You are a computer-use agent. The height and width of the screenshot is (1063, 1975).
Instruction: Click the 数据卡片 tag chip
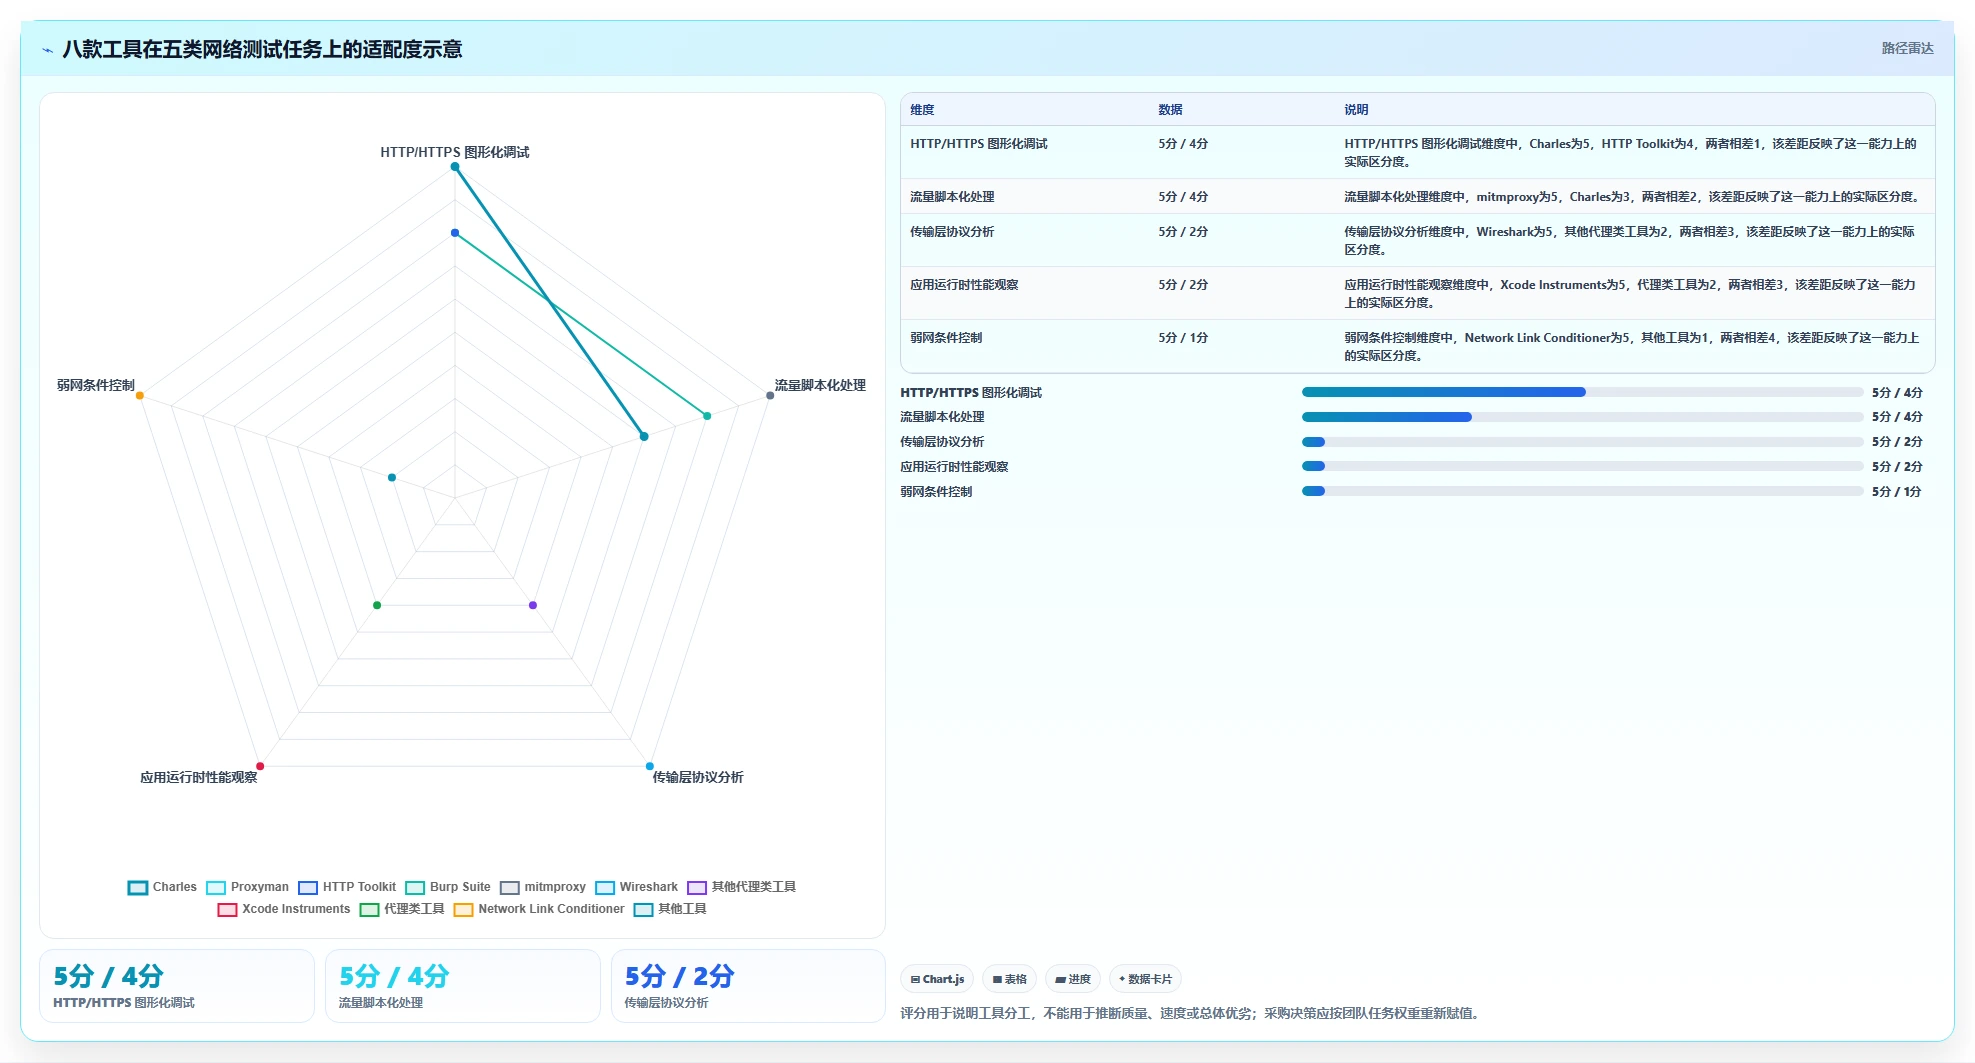point(1145,979)
